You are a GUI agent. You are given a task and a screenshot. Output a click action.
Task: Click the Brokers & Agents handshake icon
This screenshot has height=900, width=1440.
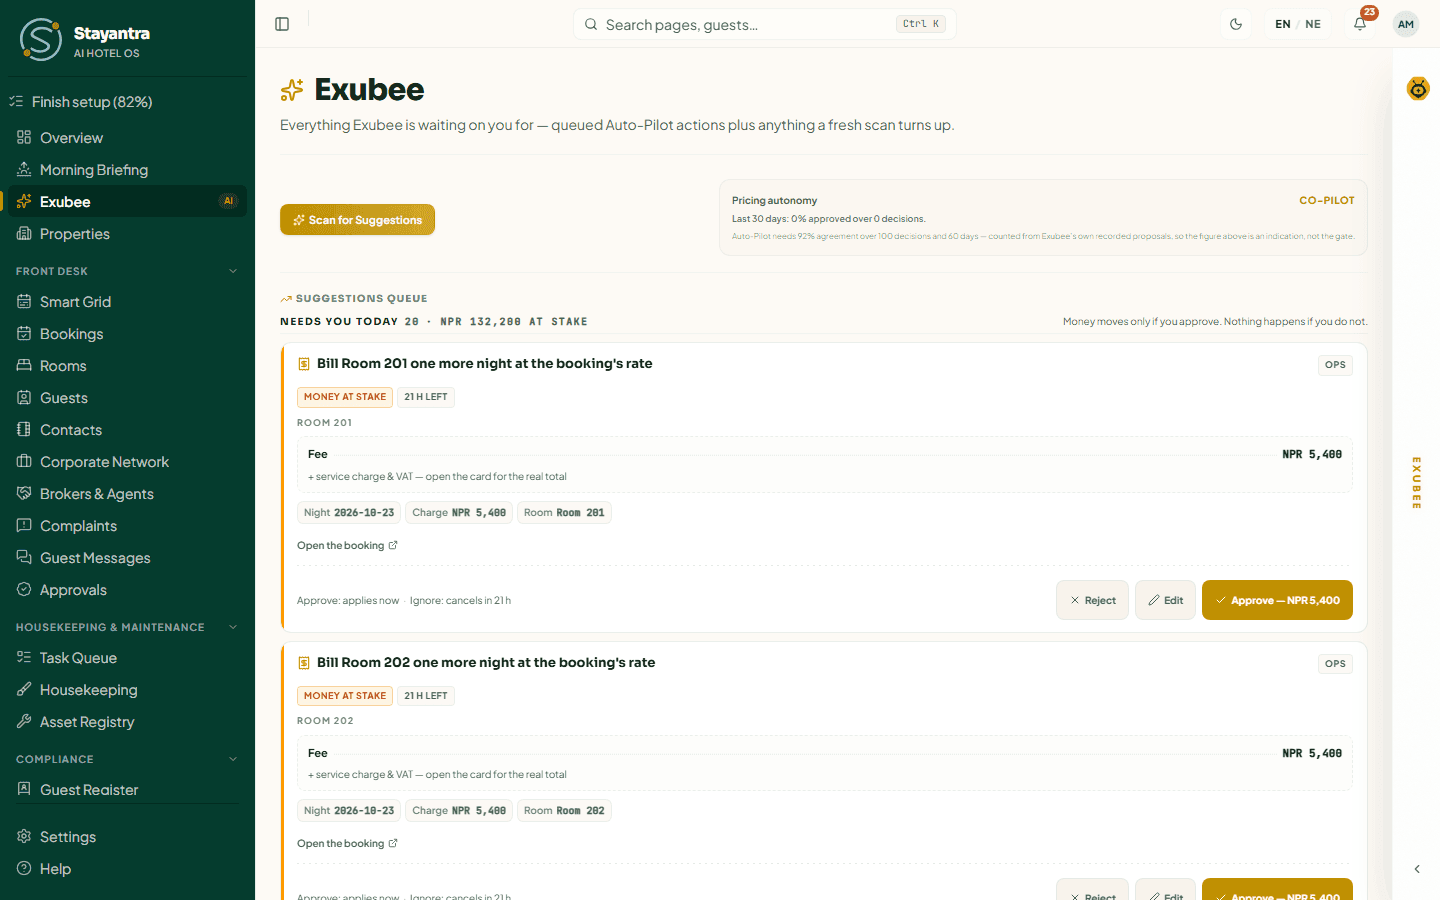pyautogui.click(x=24, y=493)
